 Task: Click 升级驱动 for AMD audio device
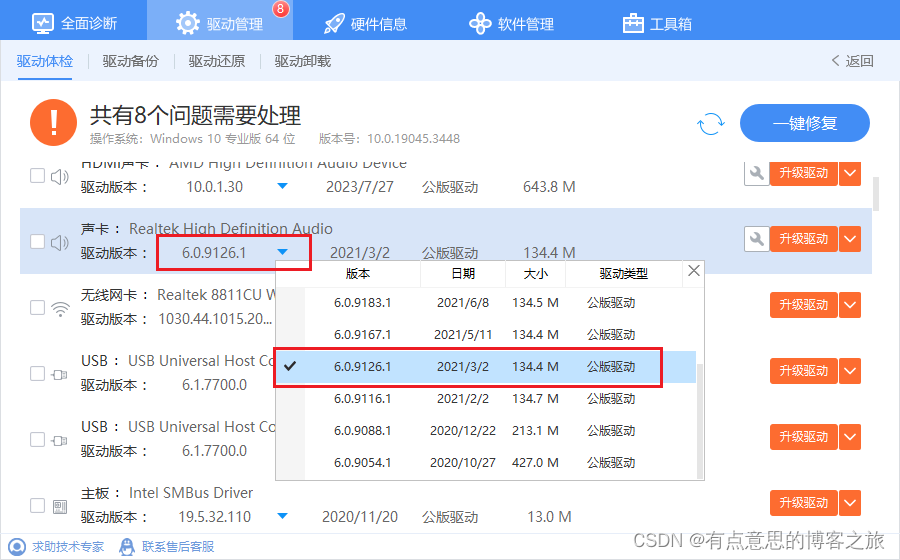(804, 173)
